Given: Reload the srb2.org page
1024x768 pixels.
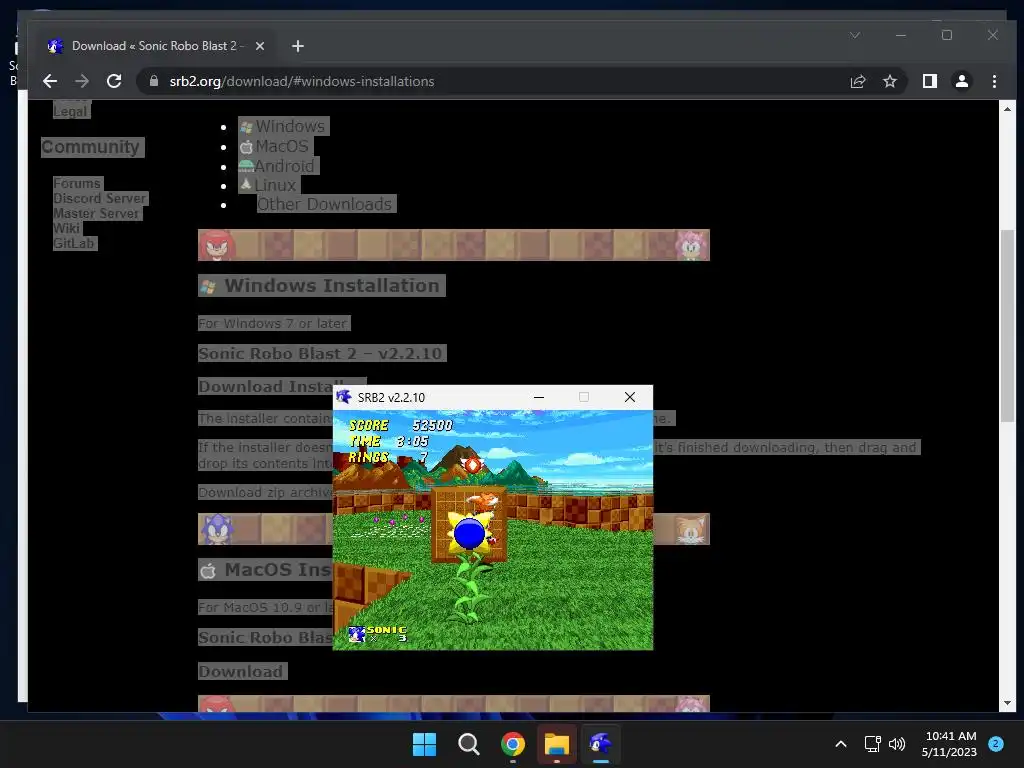Looking at the screenshot, I should 114,81.
